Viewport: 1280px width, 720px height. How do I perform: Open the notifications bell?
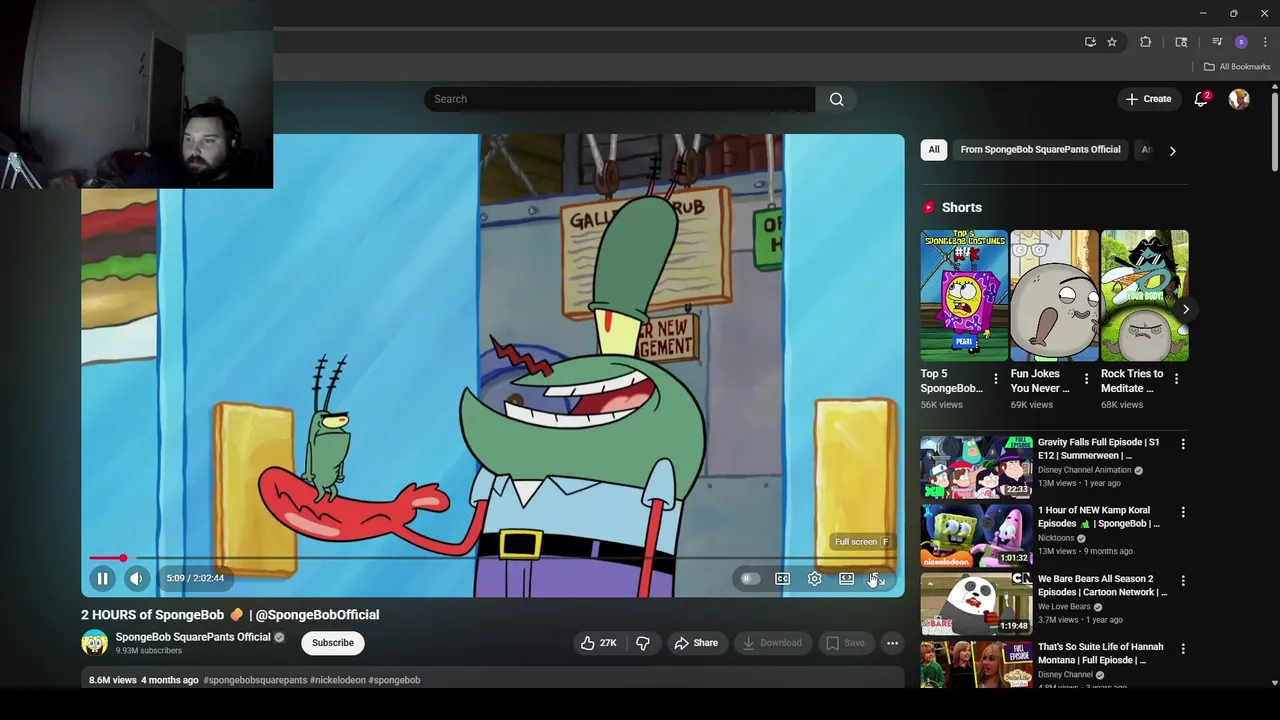tap(1201, 99)
